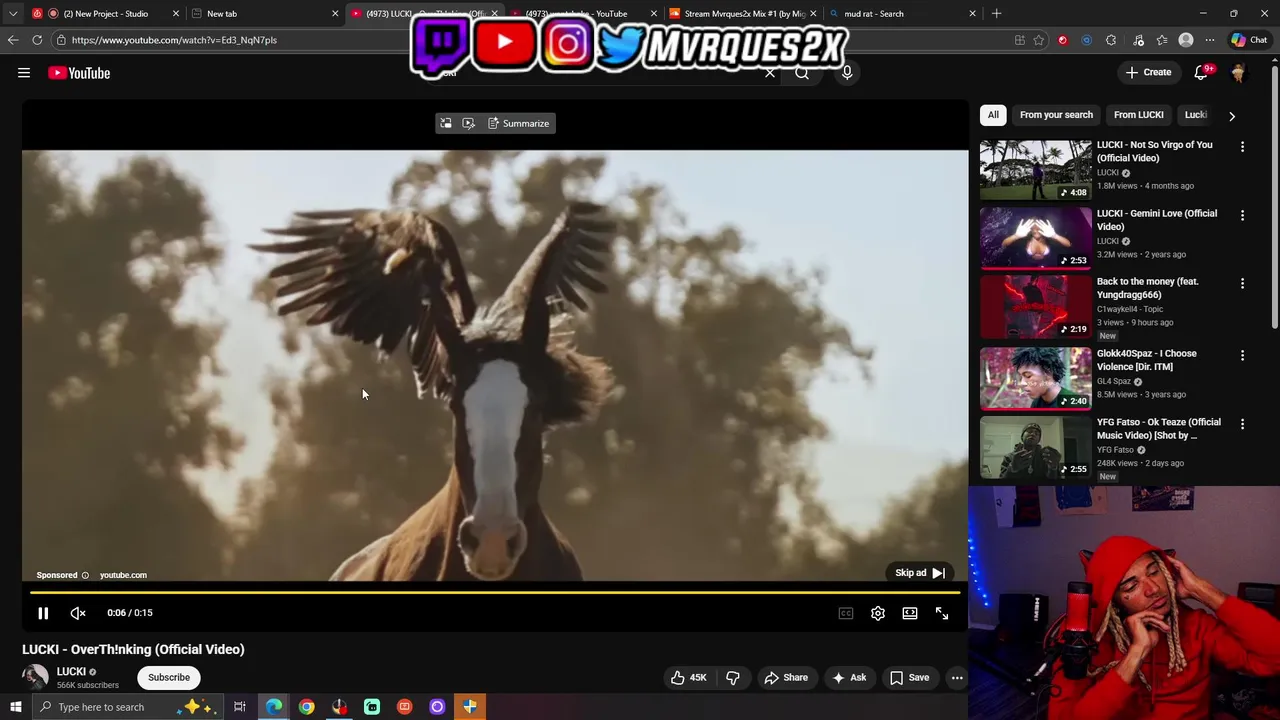Open the Gemini Love video thumbnail
Viewport: 1280px width, 720px height.
1036,238
